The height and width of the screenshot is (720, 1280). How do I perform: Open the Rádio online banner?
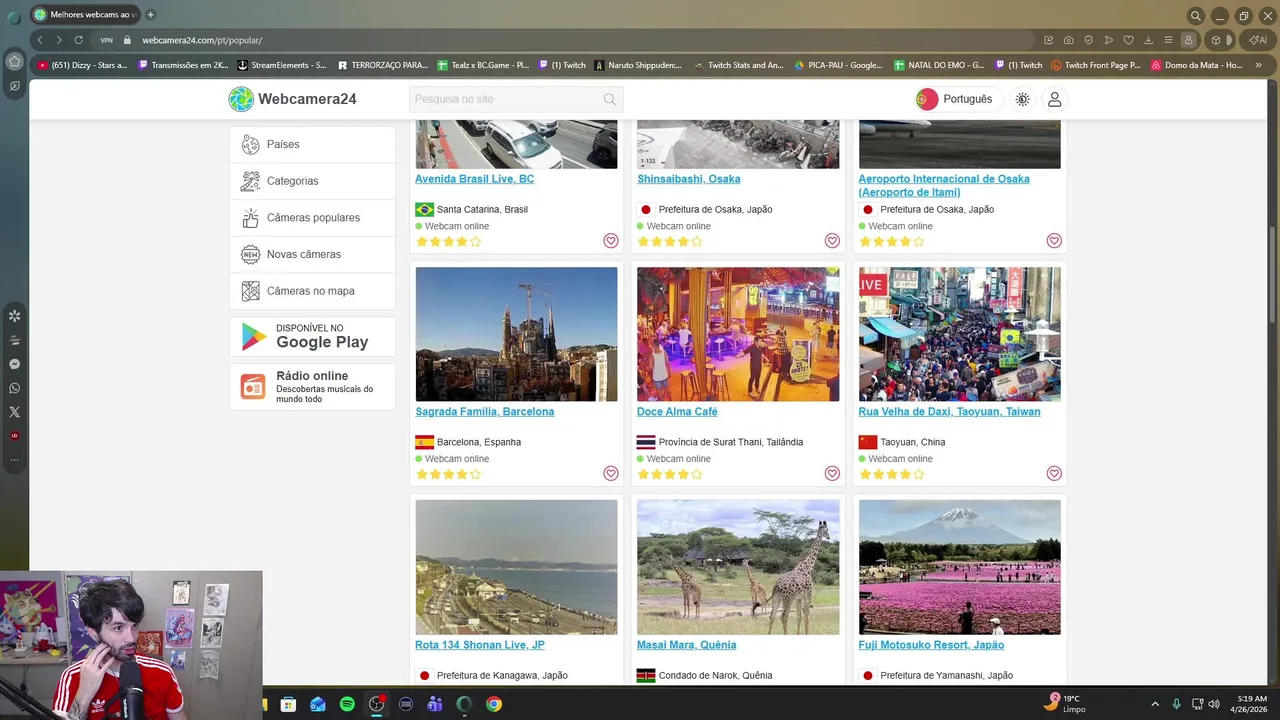(x=312, y=386)
